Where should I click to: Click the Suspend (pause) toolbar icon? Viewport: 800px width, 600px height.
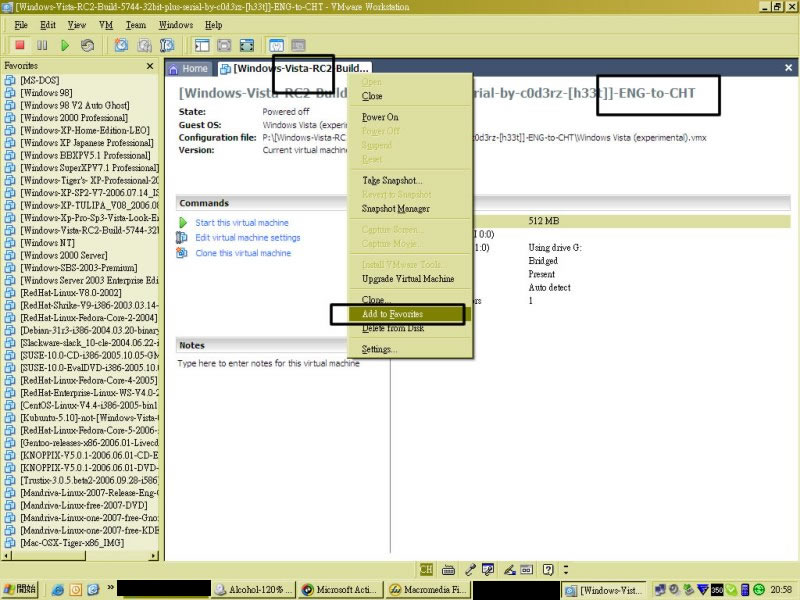[42, 45]
